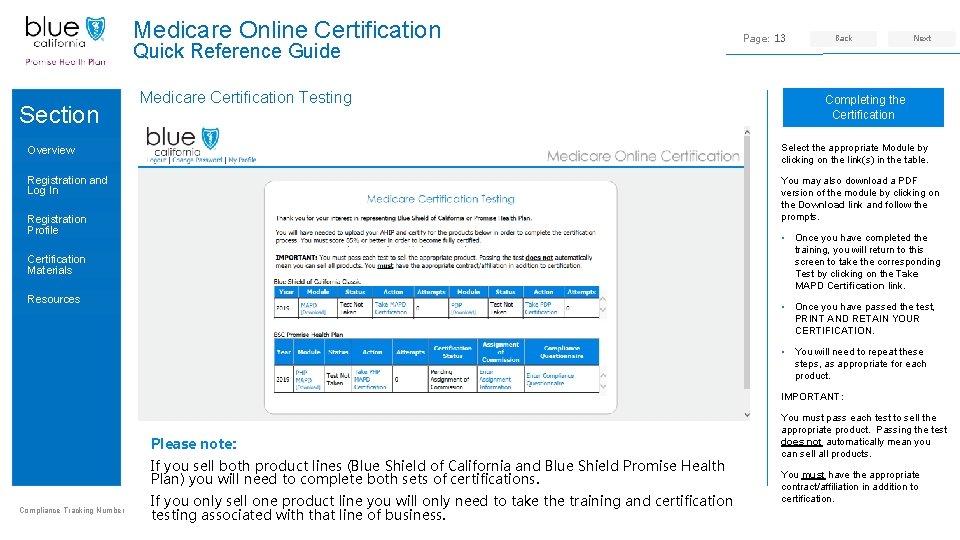960x540 pixels.
Task: Click the scroll up arrow of embedded page
Action: 747,132
